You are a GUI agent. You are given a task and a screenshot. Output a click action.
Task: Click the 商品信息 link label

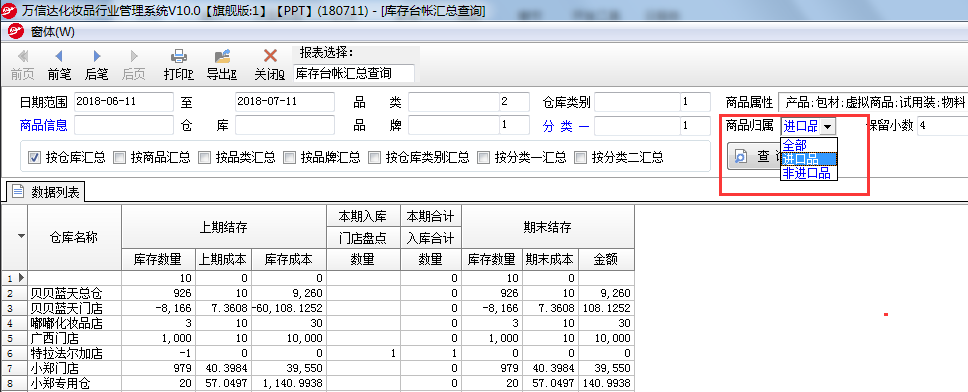(43, 126)
